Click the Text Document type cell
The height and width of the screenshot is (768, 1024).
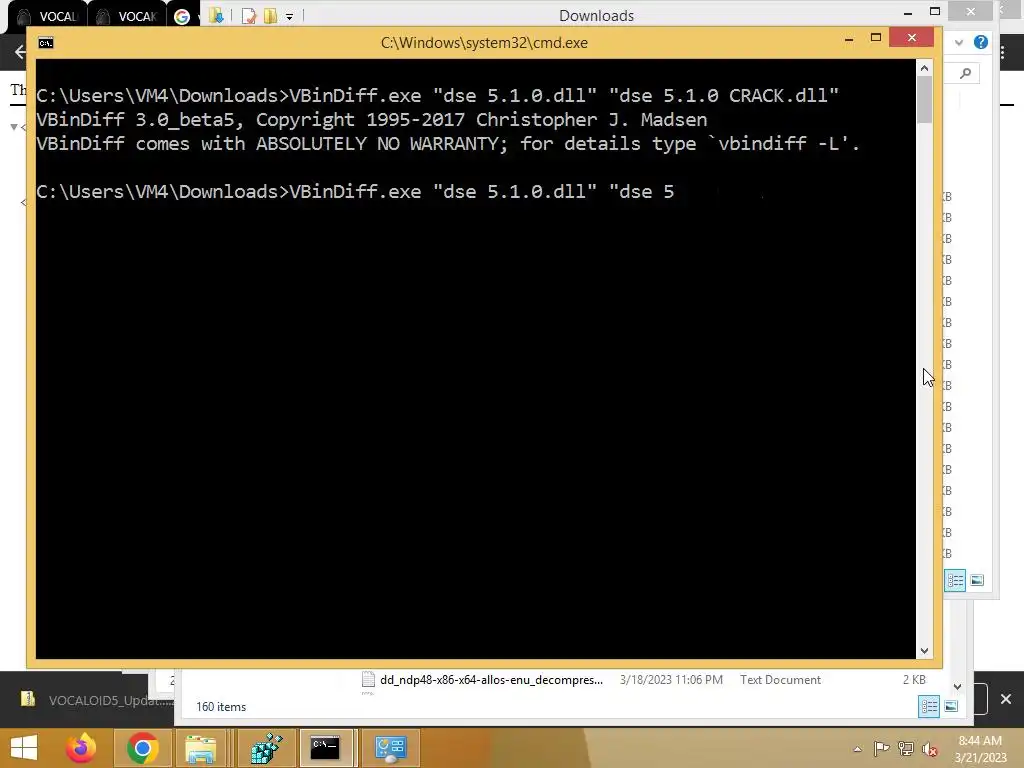(x=780, y=680)
